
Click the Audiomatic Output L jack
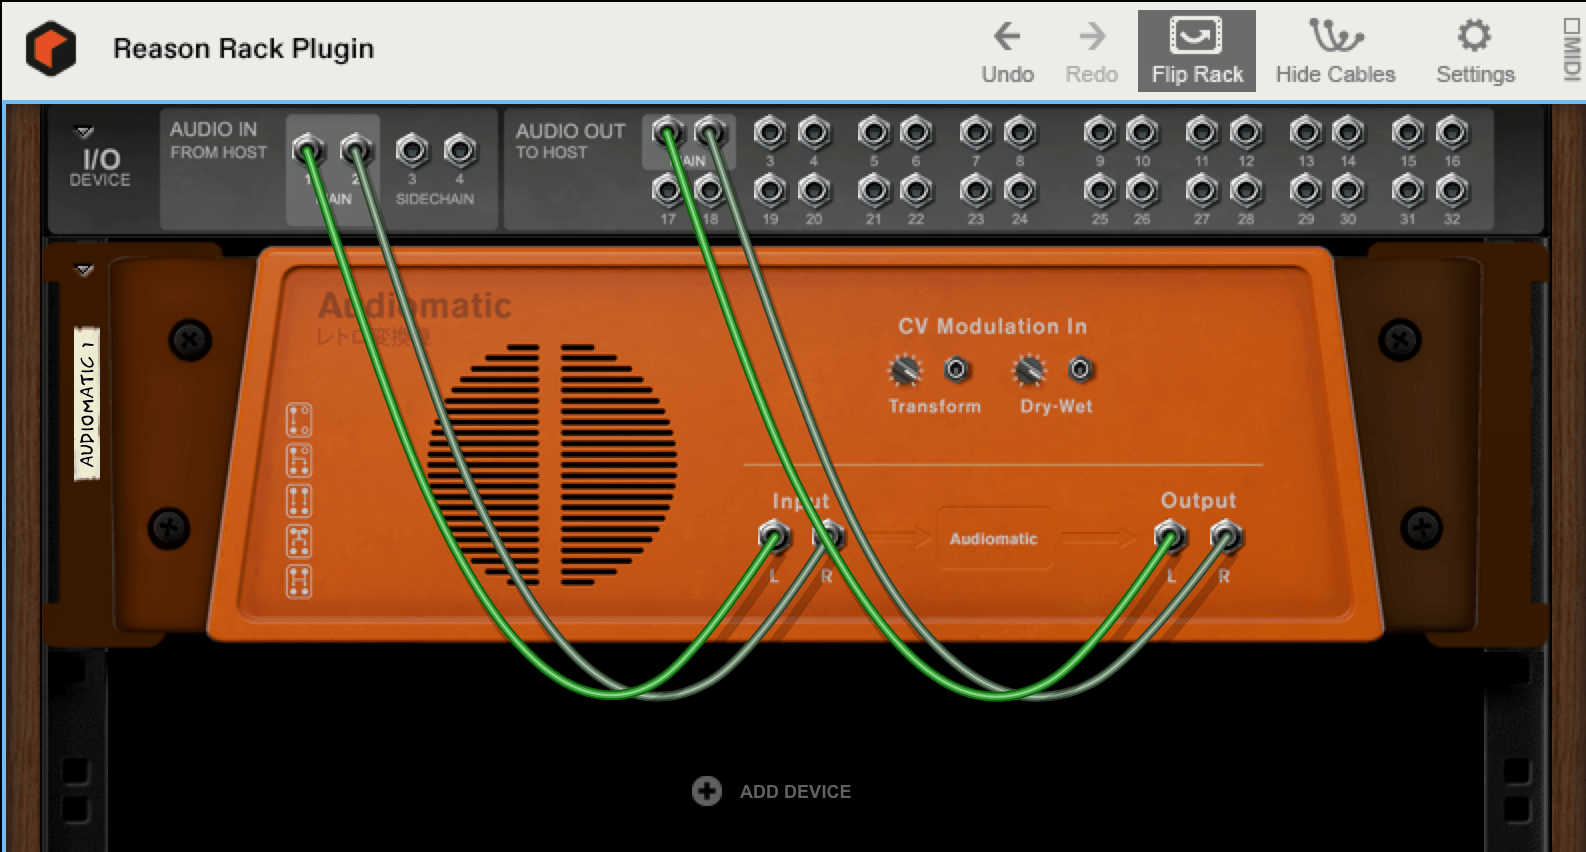click(1171, 538)
